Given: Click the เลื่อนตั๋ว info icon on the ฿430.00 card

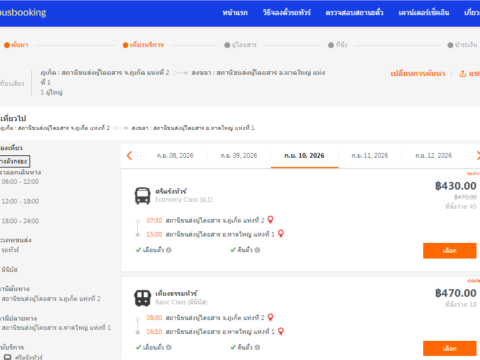Looking at the screenshot, I should (x=169, y=250).
